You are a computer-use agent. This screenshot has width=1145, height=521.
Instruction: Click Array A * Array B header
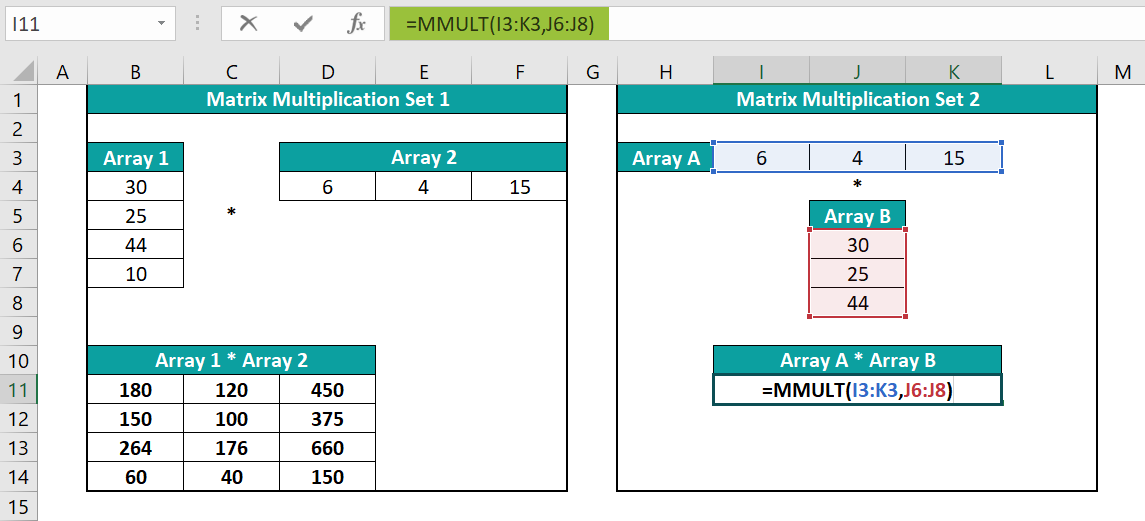pos(857,360)
